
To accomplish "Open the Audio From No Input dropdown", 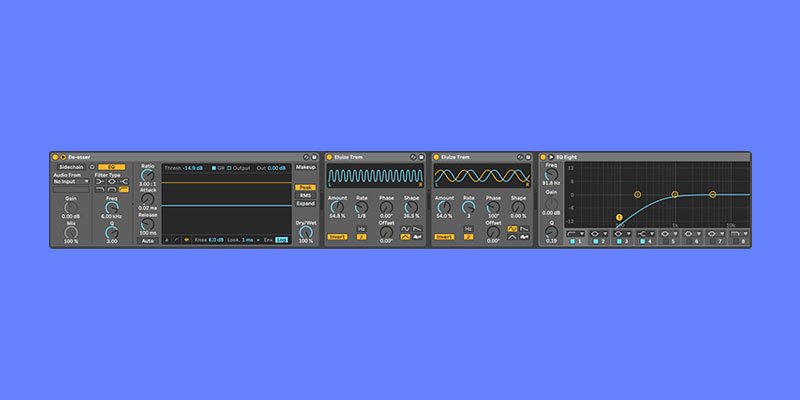I will tap(71, 182).
